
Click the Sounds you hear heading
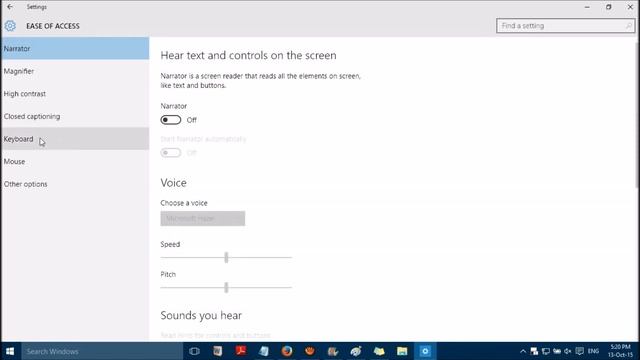[201, 315]
